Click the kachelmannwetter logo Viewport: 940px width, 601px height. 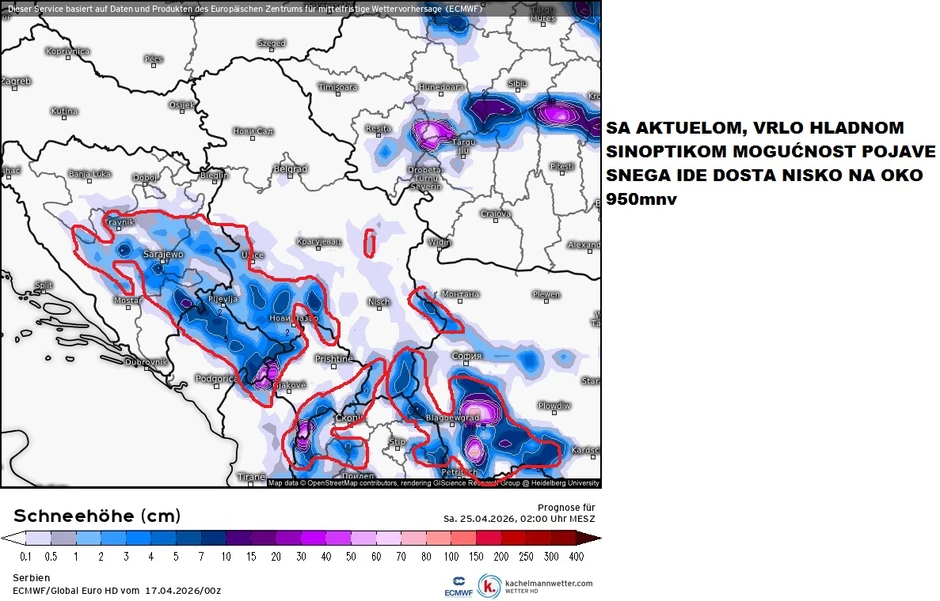click(x=490, y=587)
